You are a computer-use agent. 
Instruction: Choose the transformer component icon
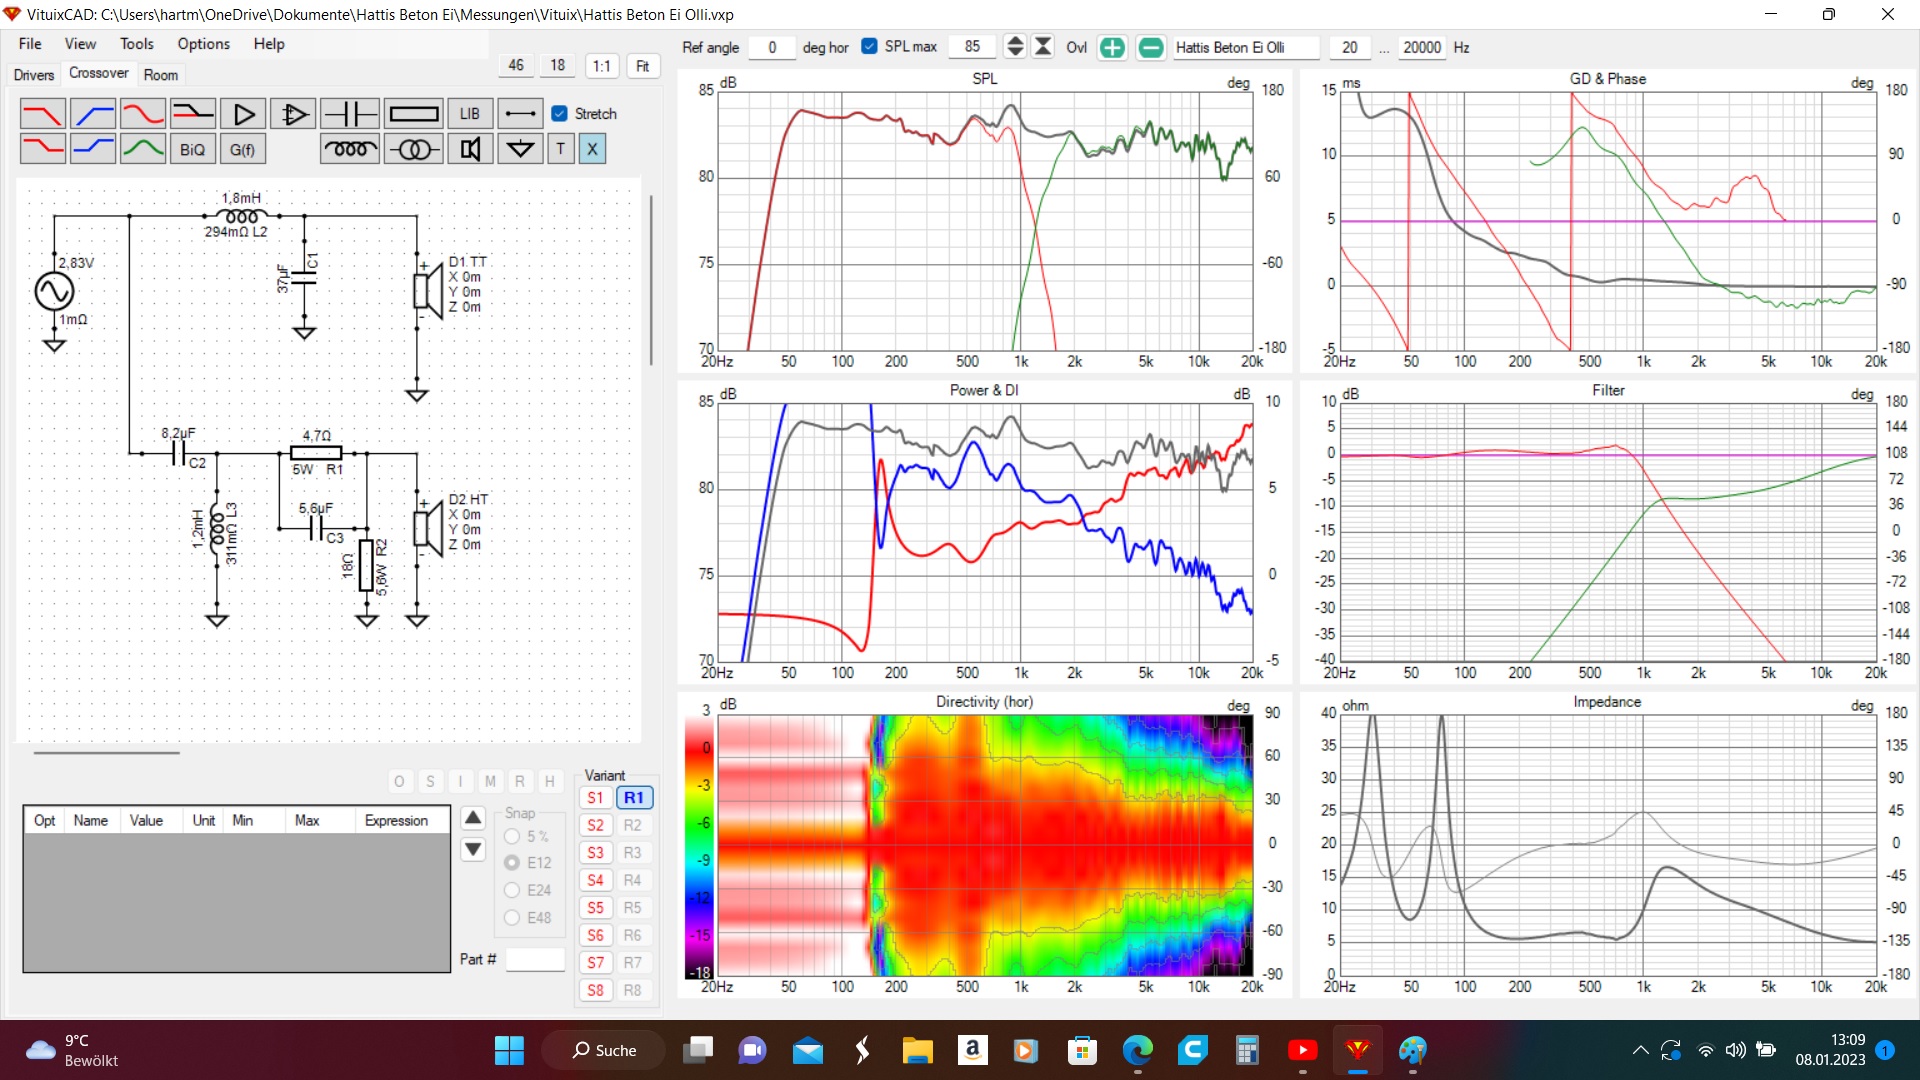pyautogui.click(x=414, y=149)
